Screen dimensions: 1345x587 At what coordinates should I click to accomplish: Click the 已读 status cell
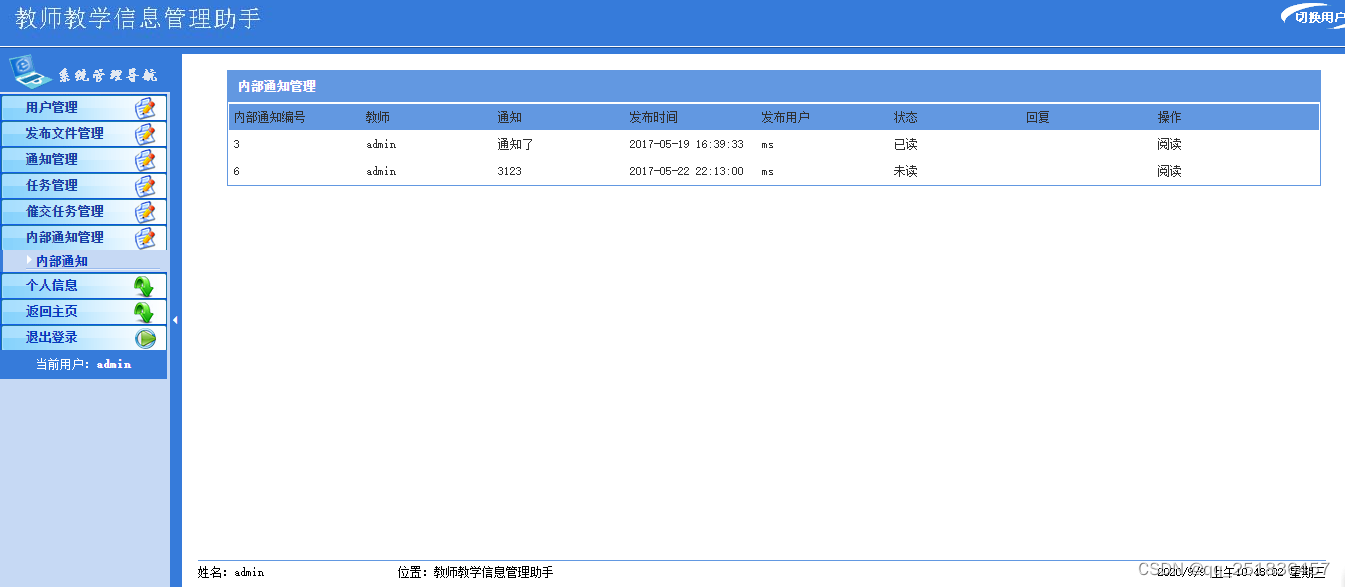905,144
